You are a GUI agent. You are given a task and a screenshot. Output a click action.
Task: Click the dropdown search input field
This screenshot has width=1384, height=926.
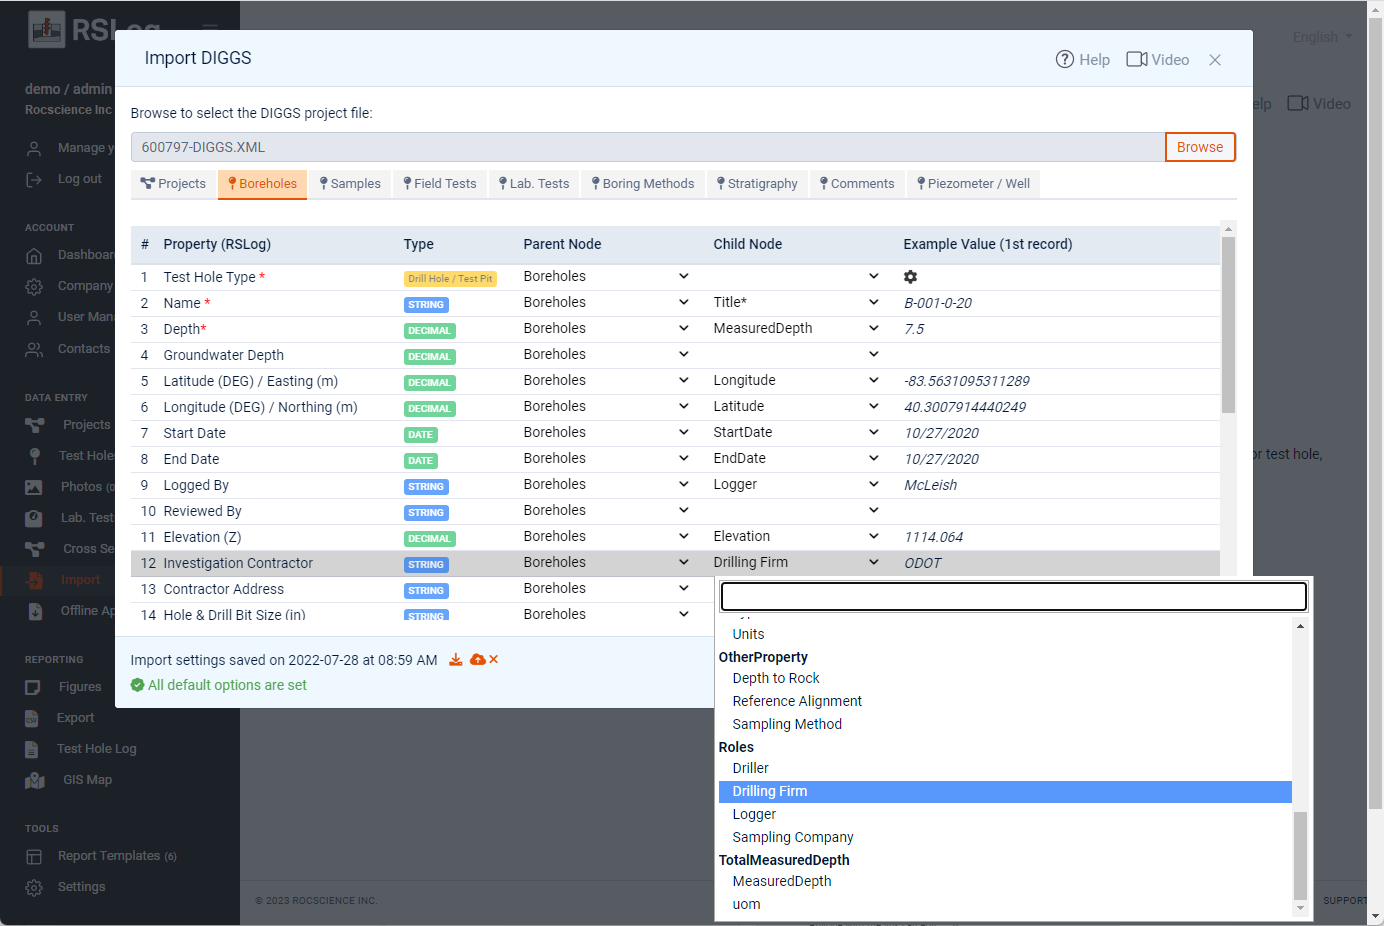1014,597
